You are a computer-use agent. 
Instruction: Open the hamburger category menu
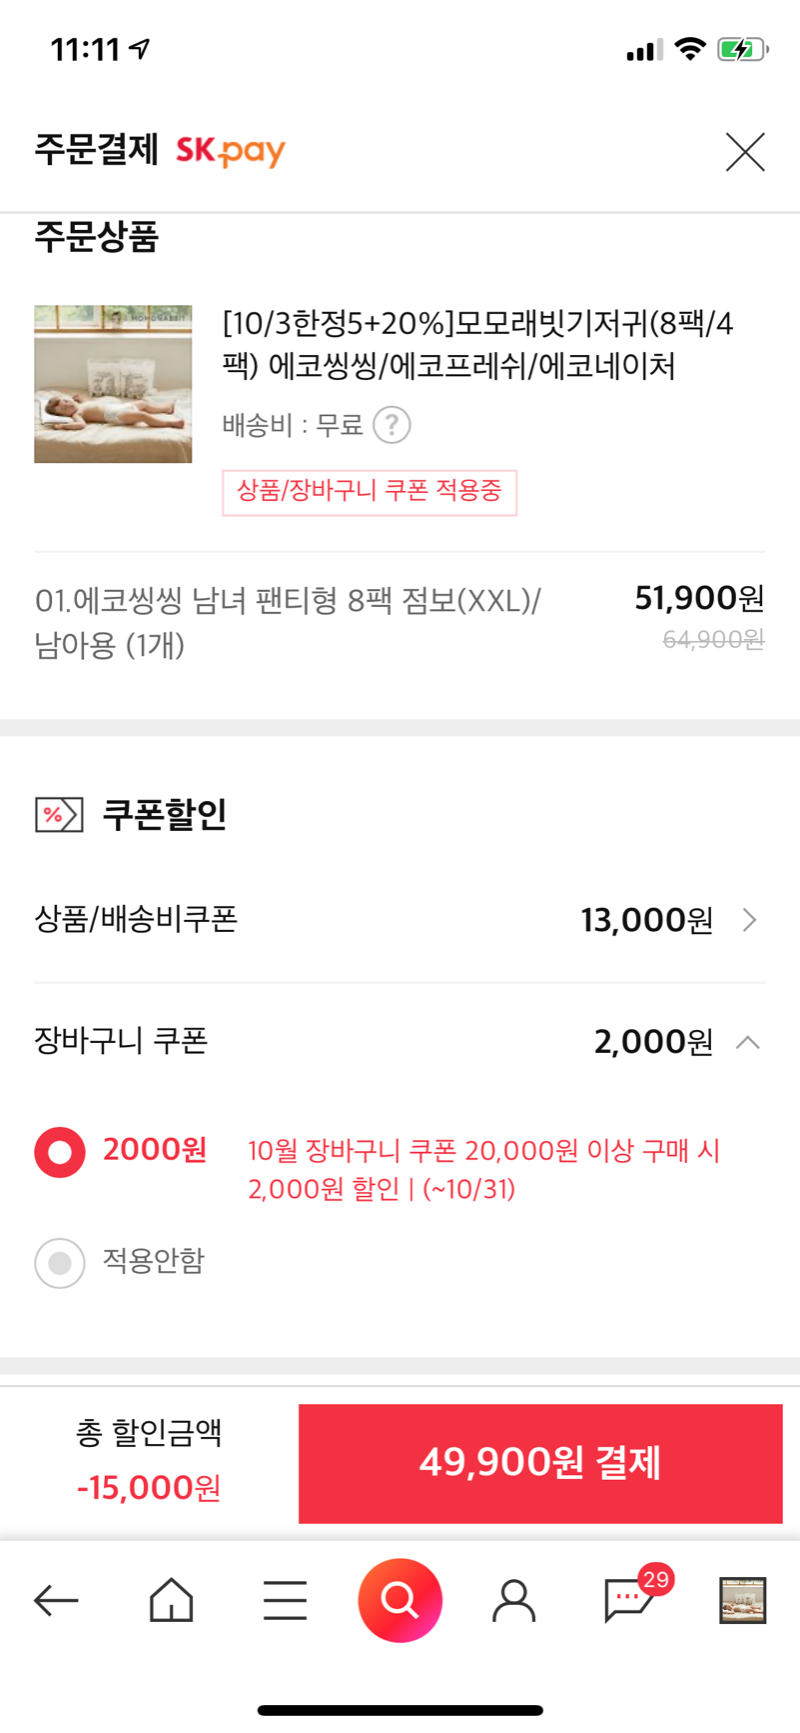(x=285, y=1600)
